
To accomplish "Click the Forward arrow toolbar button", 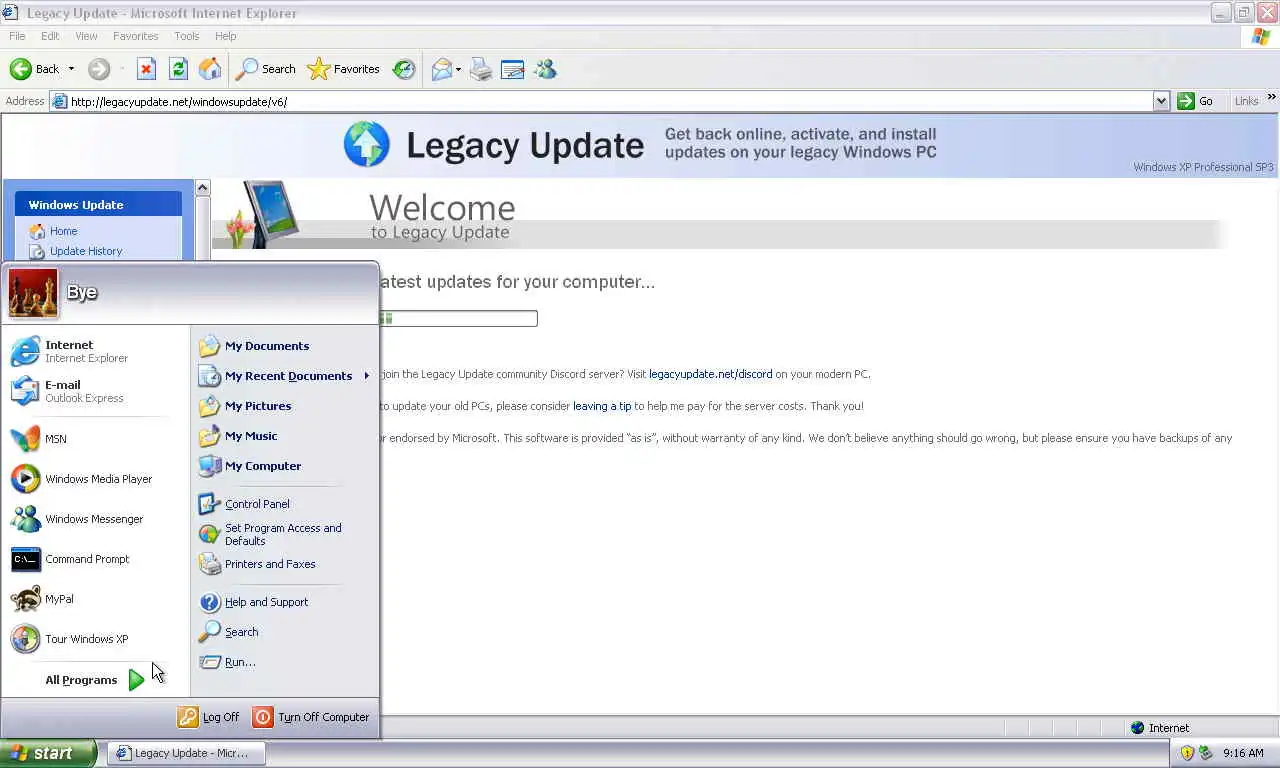I will [x=98, y=69].
